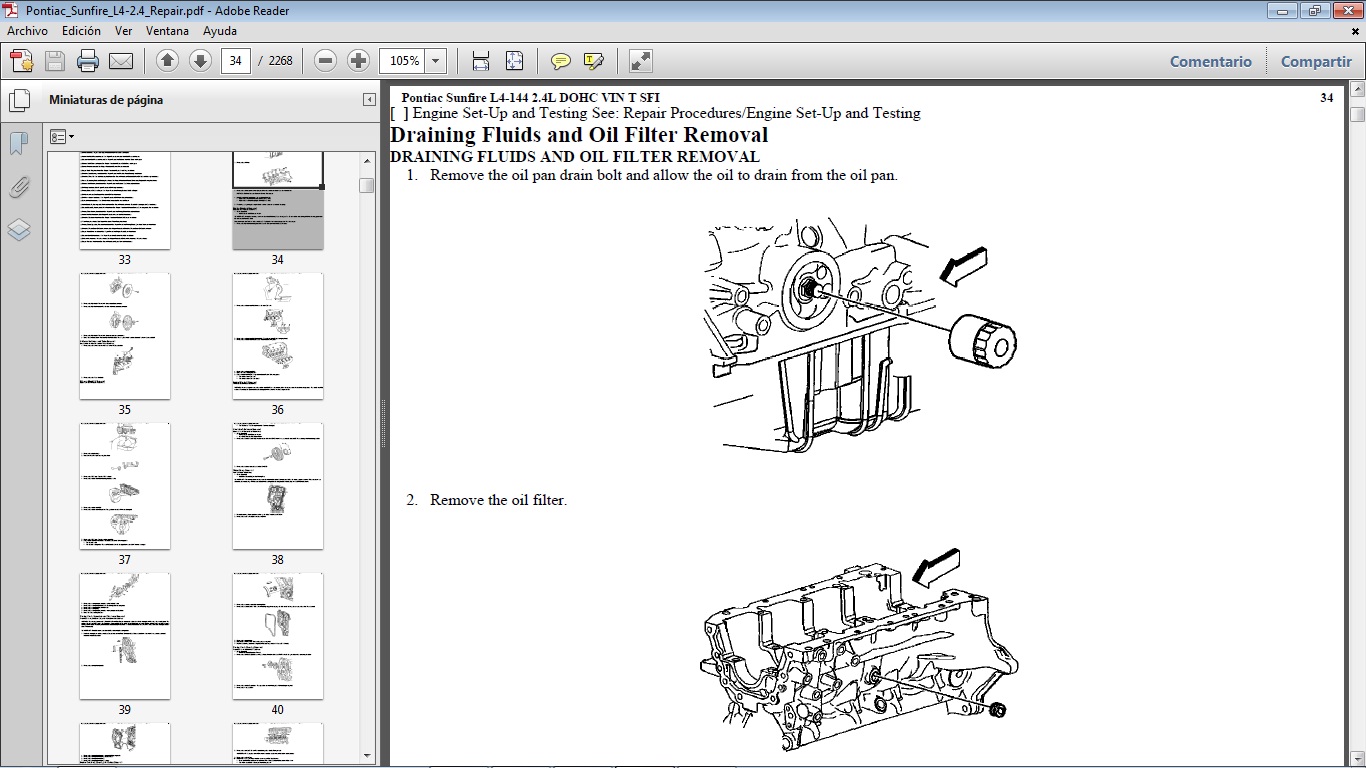
Task: Click the Pontiac Sunfire L4-144 header text
Action: (530, 97)
